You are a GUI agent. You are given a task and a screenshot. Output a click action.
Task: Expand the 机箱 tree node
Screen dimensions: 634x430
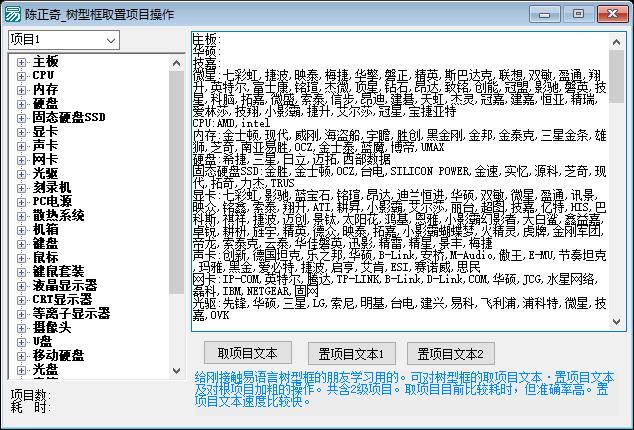coord(21,230)
